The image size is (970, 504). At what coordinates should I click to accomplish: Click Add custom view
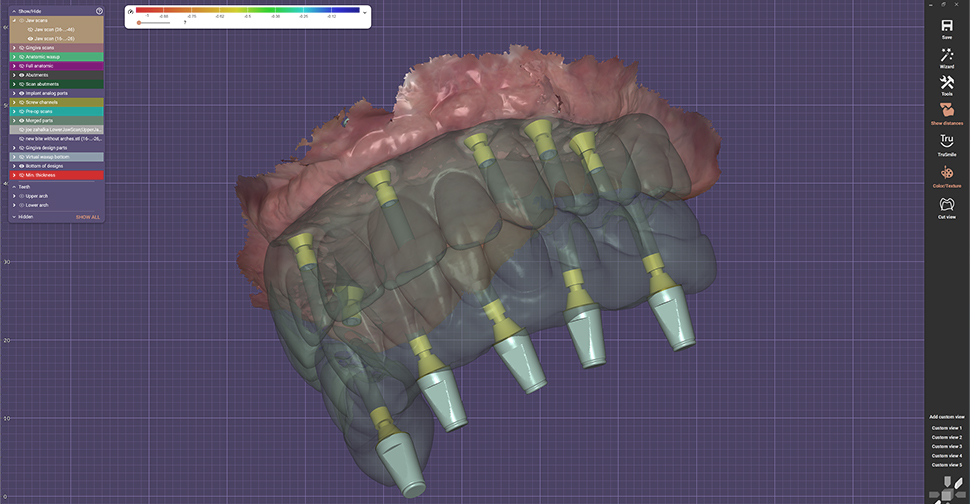(x=946, y=417)
